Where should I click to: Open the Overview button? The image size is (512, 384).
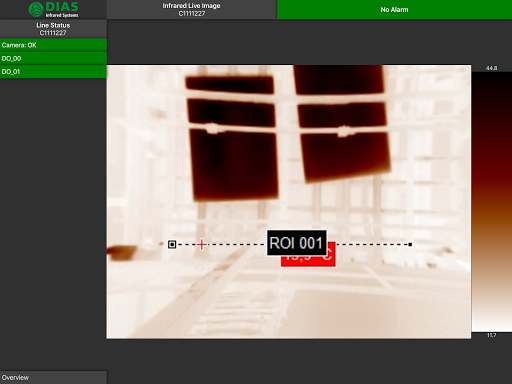pos(53,377)
